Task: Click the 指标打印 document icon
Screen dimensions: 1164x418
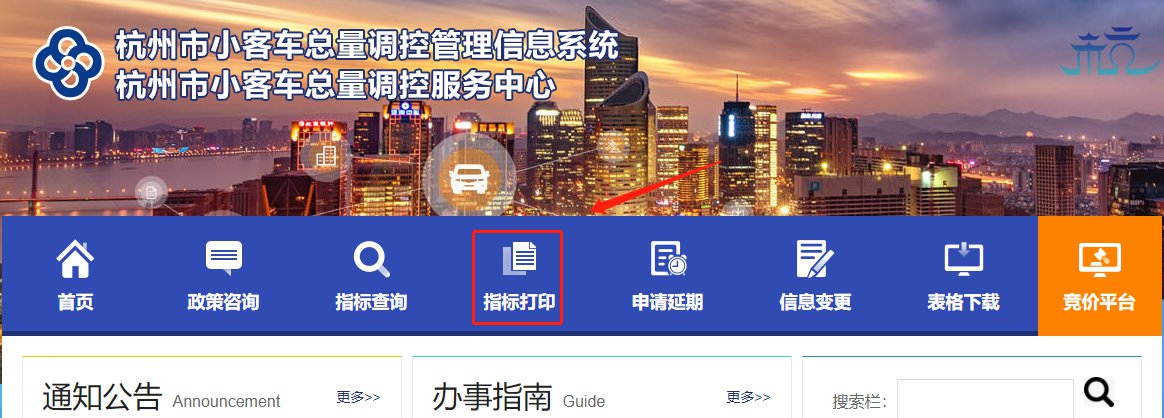Action: click(x=519, y=258)
